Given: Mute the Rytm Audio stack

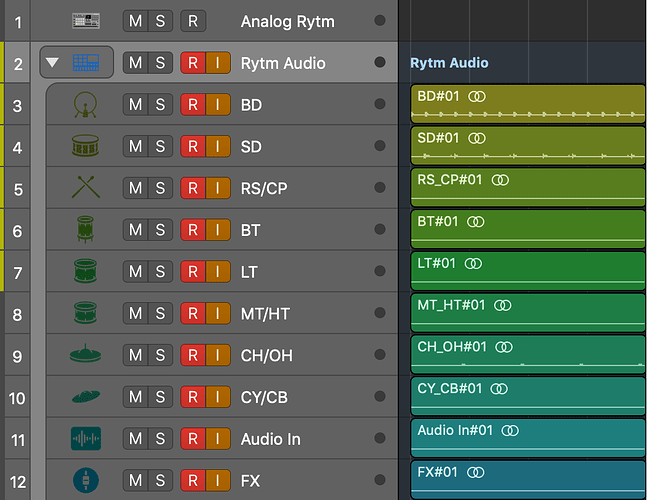Looking at the screenshot, I should (x=135, y=63).
